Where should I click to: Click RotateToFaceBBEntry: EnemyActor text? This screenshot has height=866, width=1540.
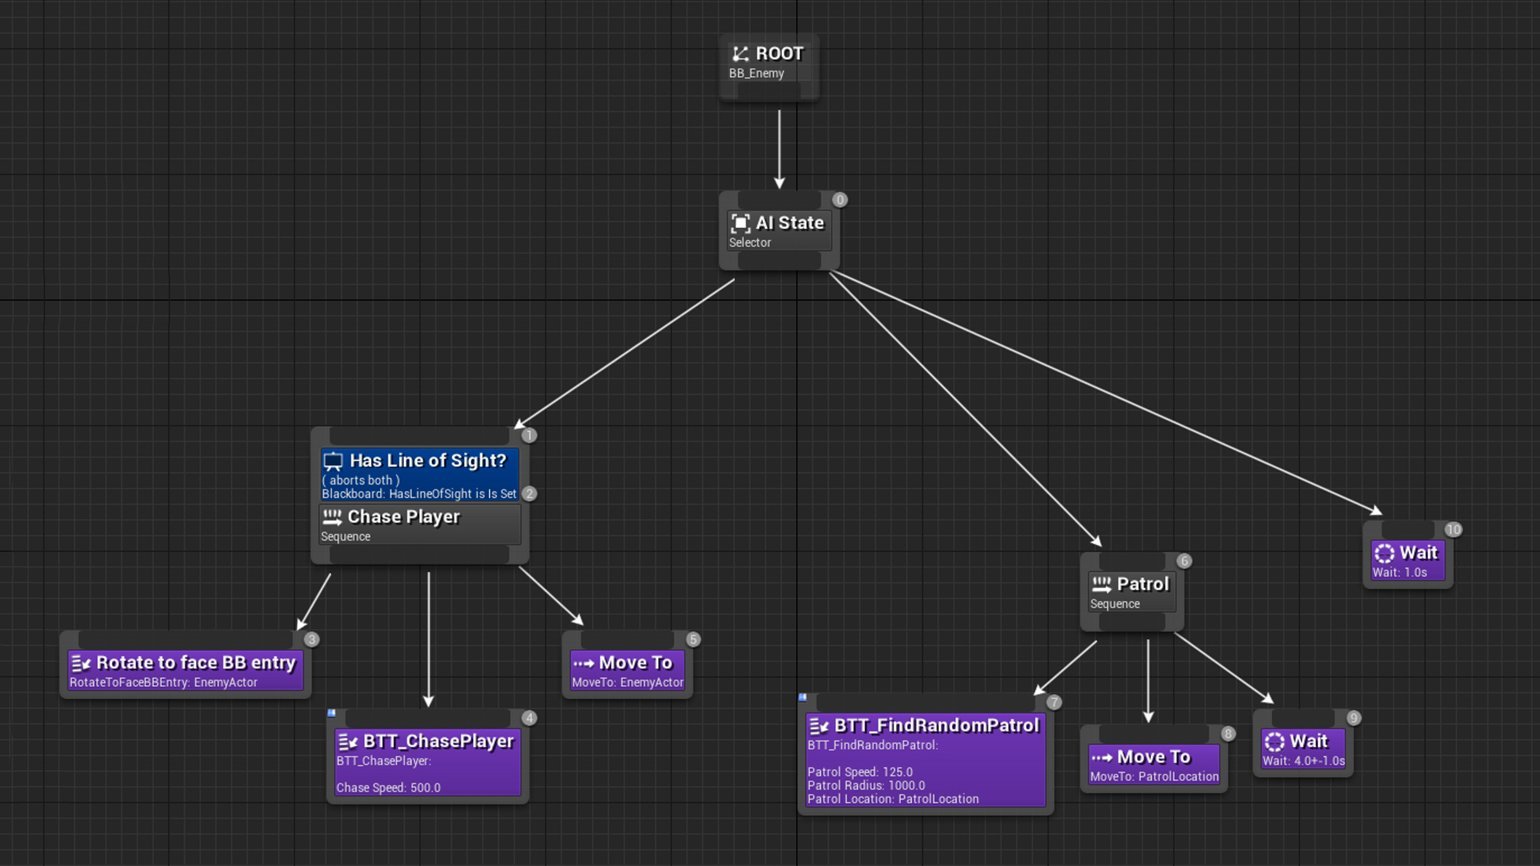164,683
